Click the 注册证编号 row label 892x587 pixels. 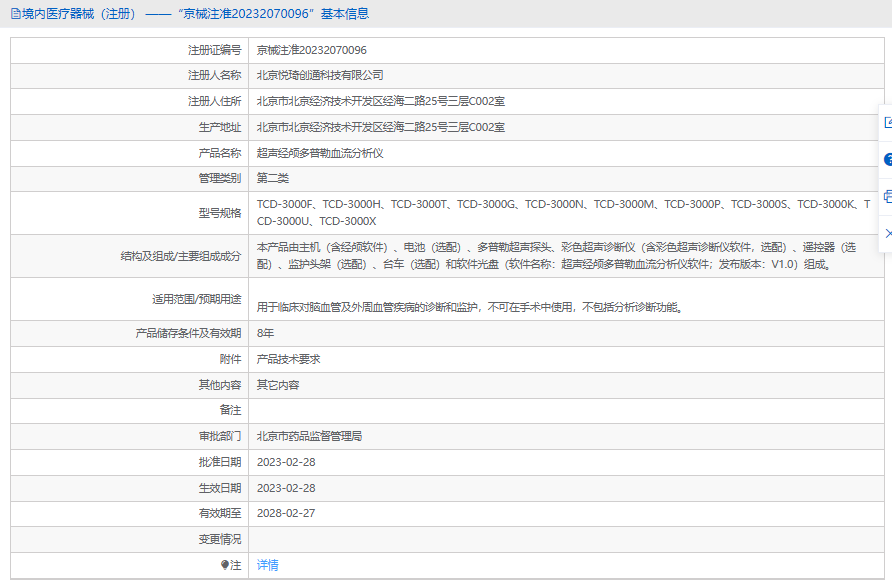coord(214,50)
